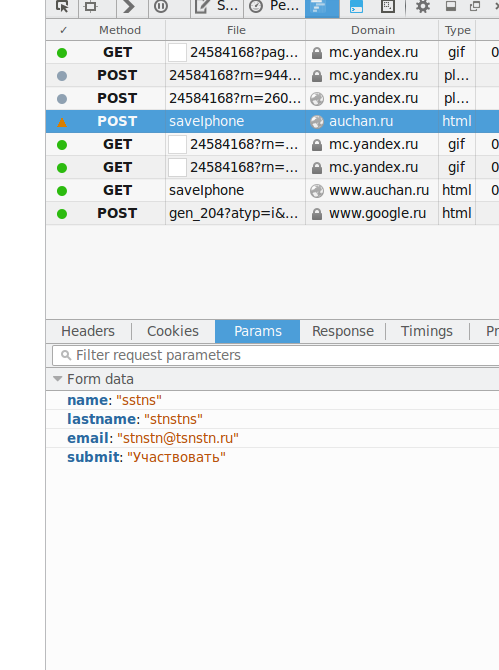499x670 pixels.
Task: Select the highlighted Network panel icon
Action: click(x=322, y=7)
